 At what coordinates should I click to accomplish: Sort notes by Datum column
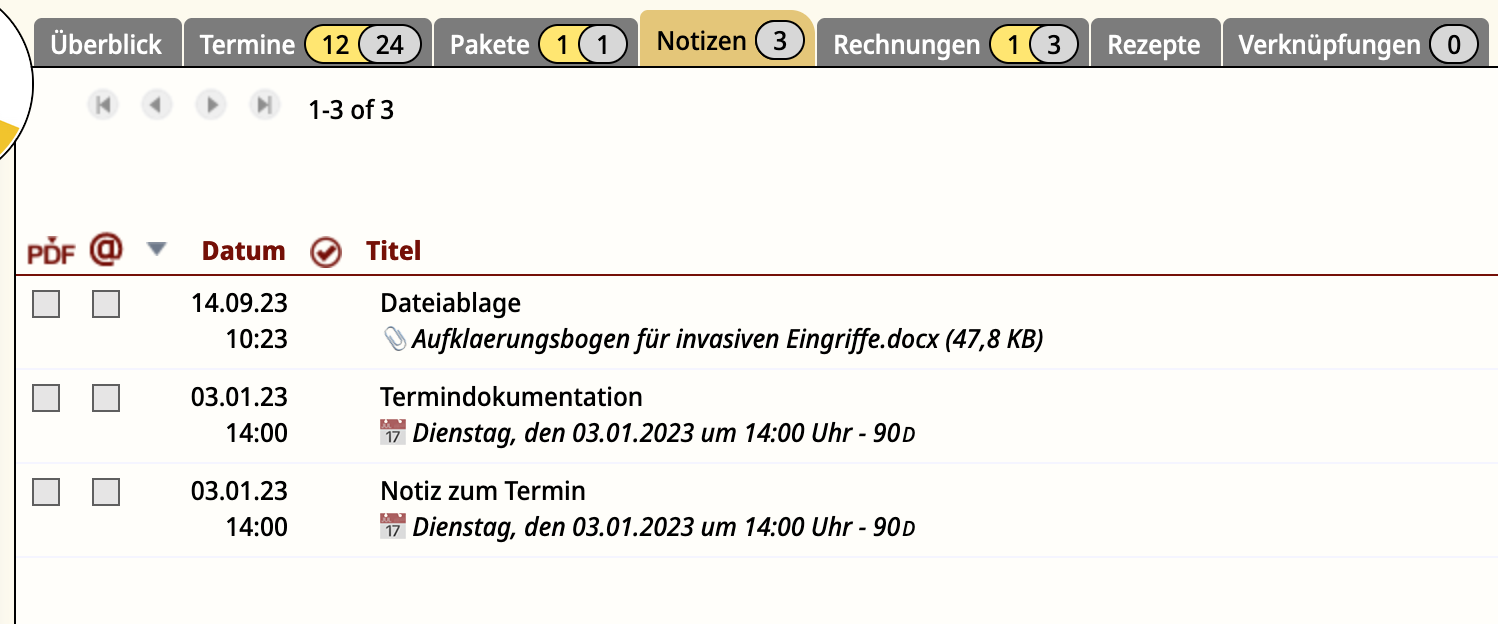[243, 251]
